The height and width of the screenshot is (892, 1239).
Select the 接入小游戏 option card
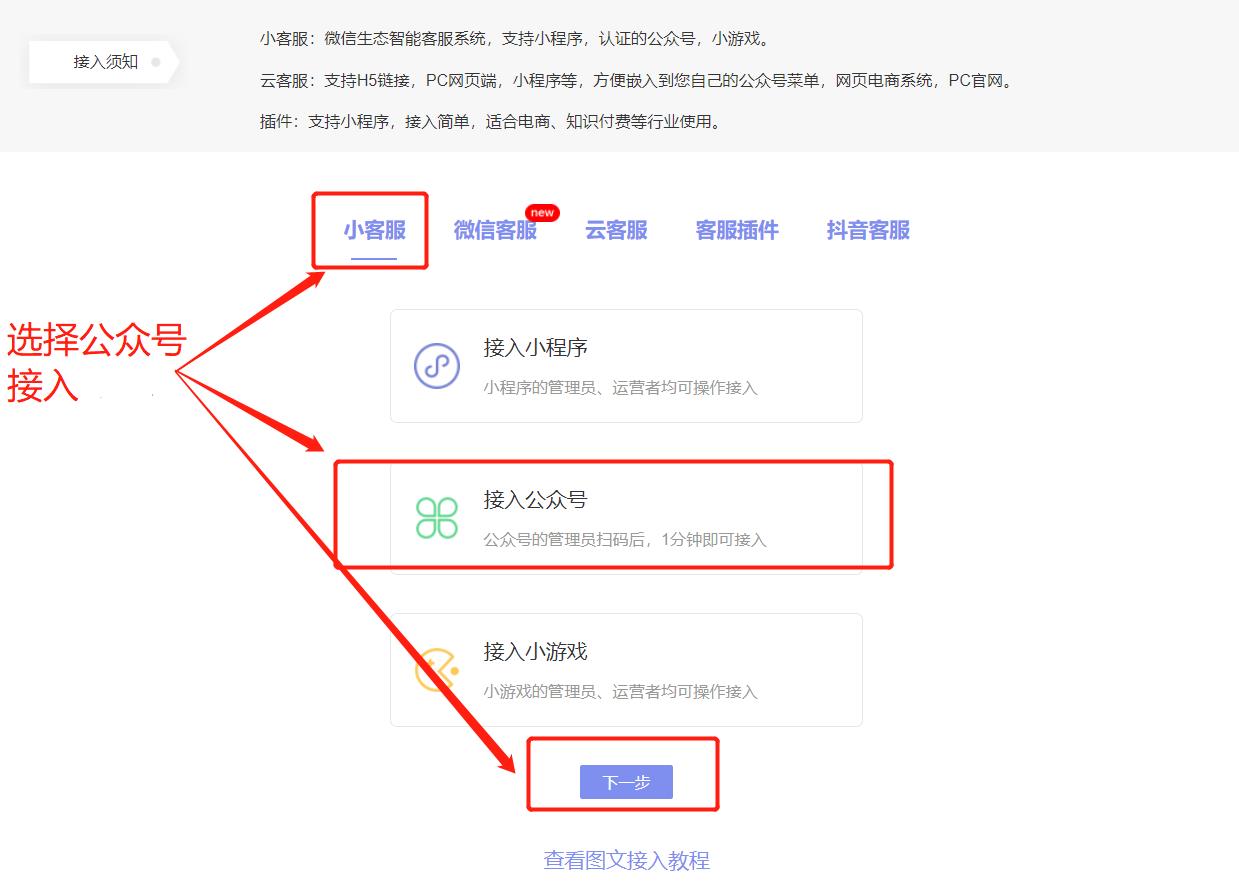625,667
